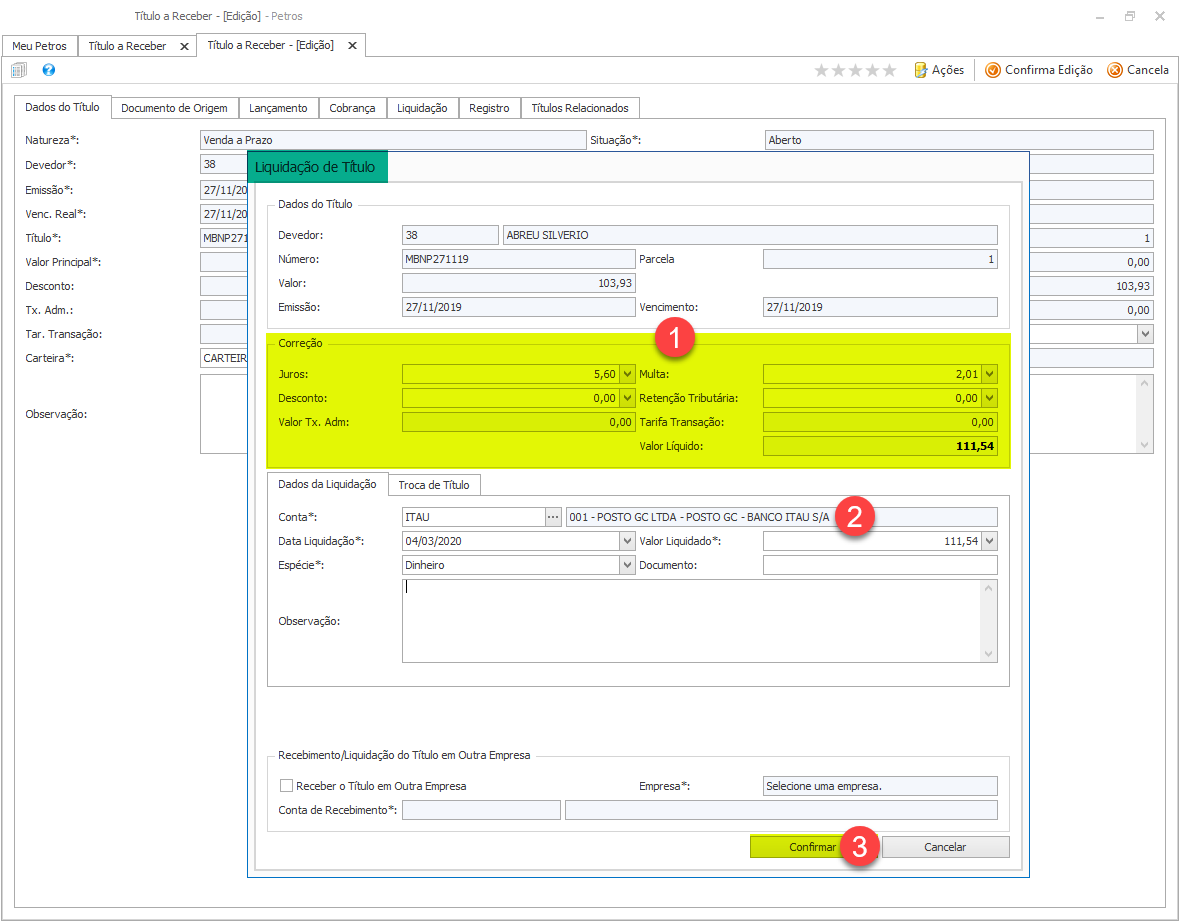Click the Empresa field 'Selecione uma empresa.'
This screenshot has width=1180, height=922.
pos(880,786)
